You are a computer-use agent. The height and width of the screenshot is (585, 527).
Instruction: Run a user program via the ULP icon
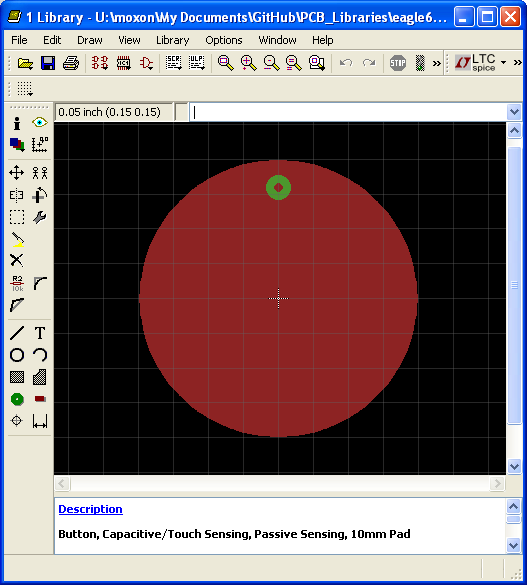pyautogui.click(x=197, y=63)
